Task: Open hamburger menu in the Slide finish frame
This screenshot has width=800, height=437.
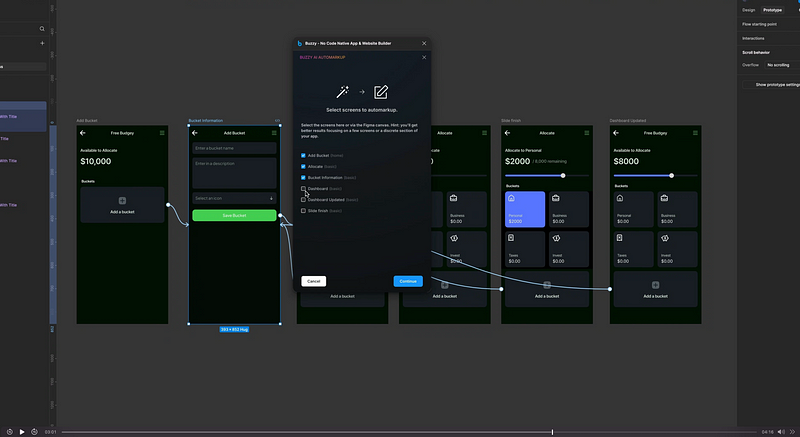Action: point(587,133)
